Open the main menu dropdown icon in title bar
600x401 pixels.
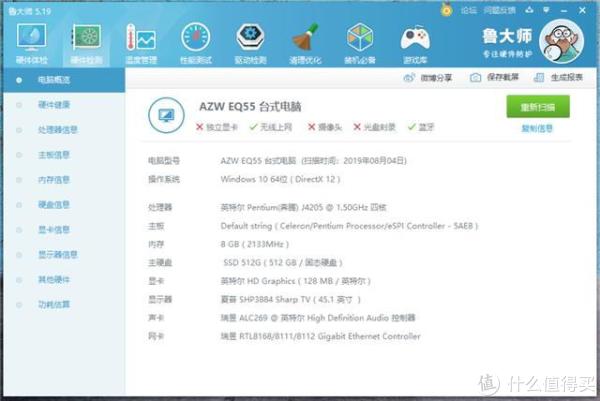click(546, 10)
